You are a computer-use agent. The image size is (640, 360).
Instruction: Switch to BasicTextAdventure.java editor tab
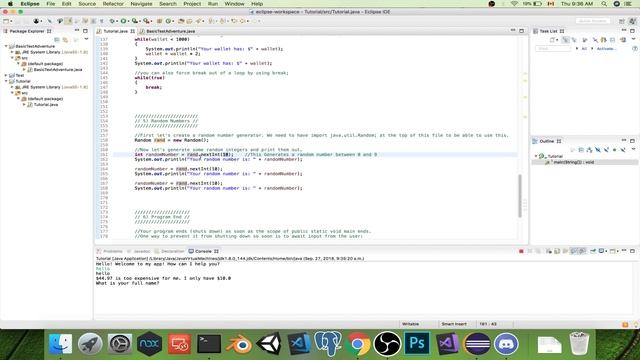(170, 31)
